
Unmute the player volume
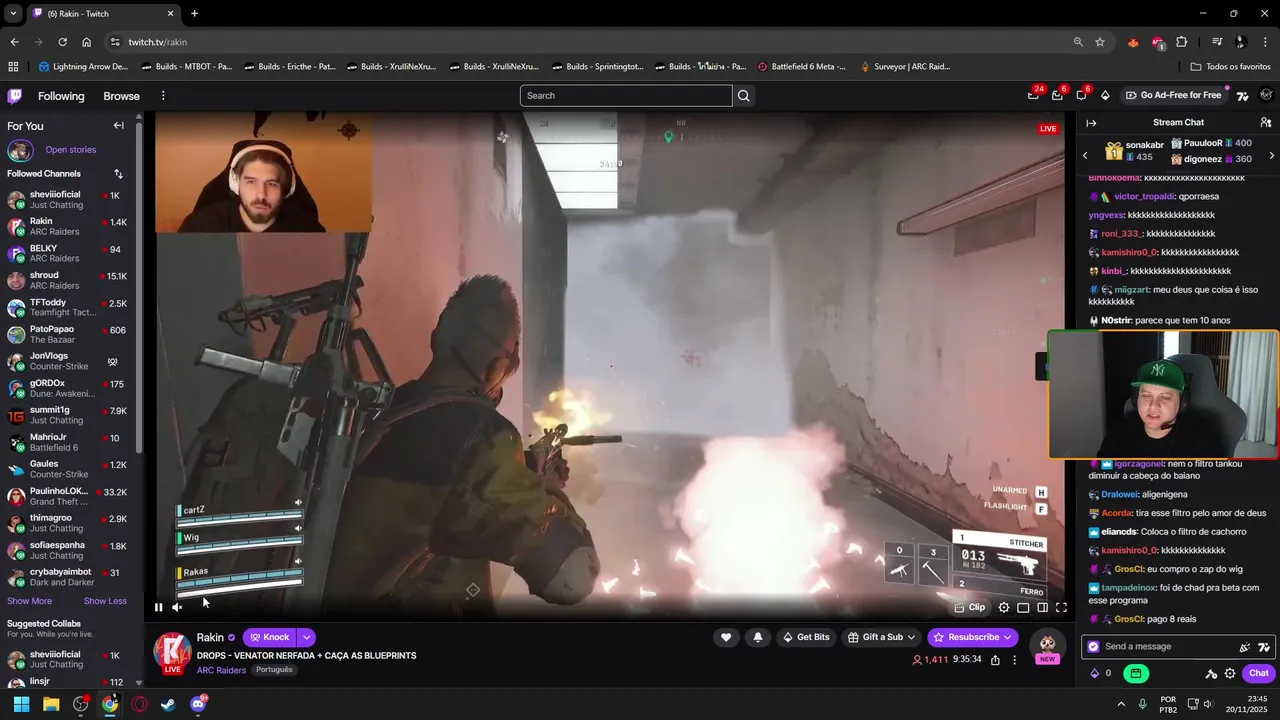[177, 607]
